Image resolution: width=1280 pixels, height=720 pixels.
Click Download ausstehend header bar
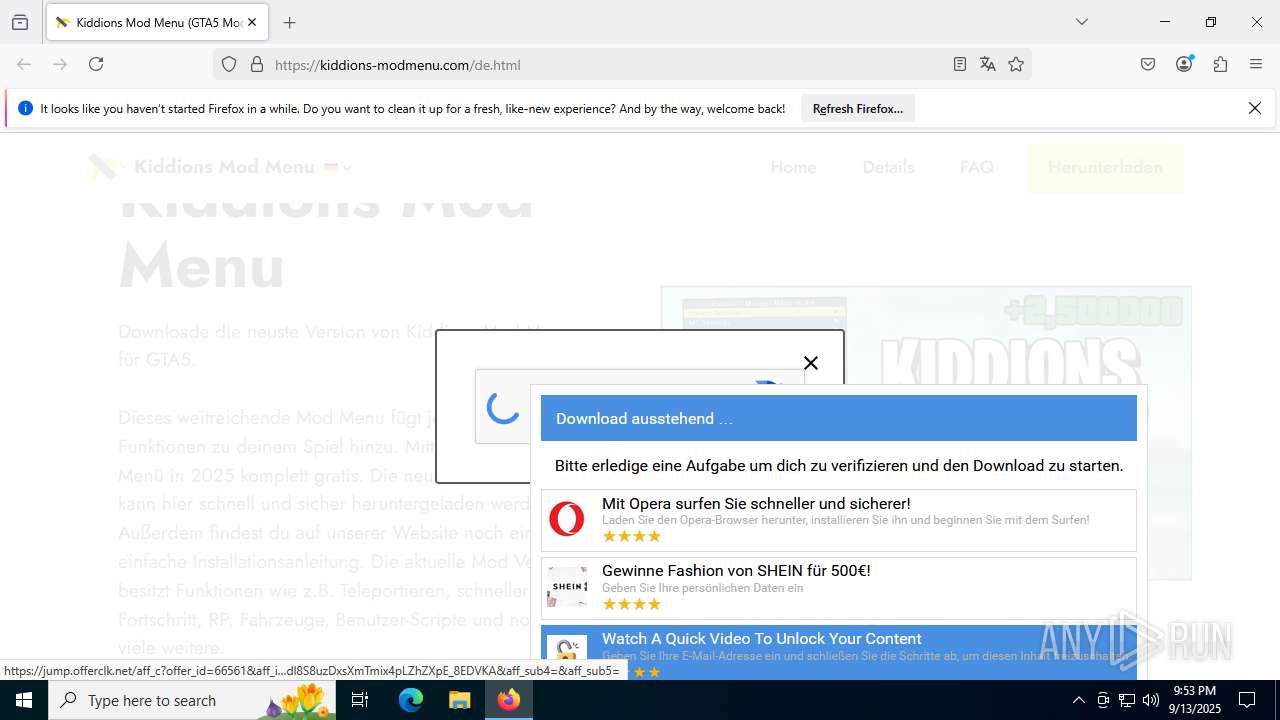(x=839, y=418)
